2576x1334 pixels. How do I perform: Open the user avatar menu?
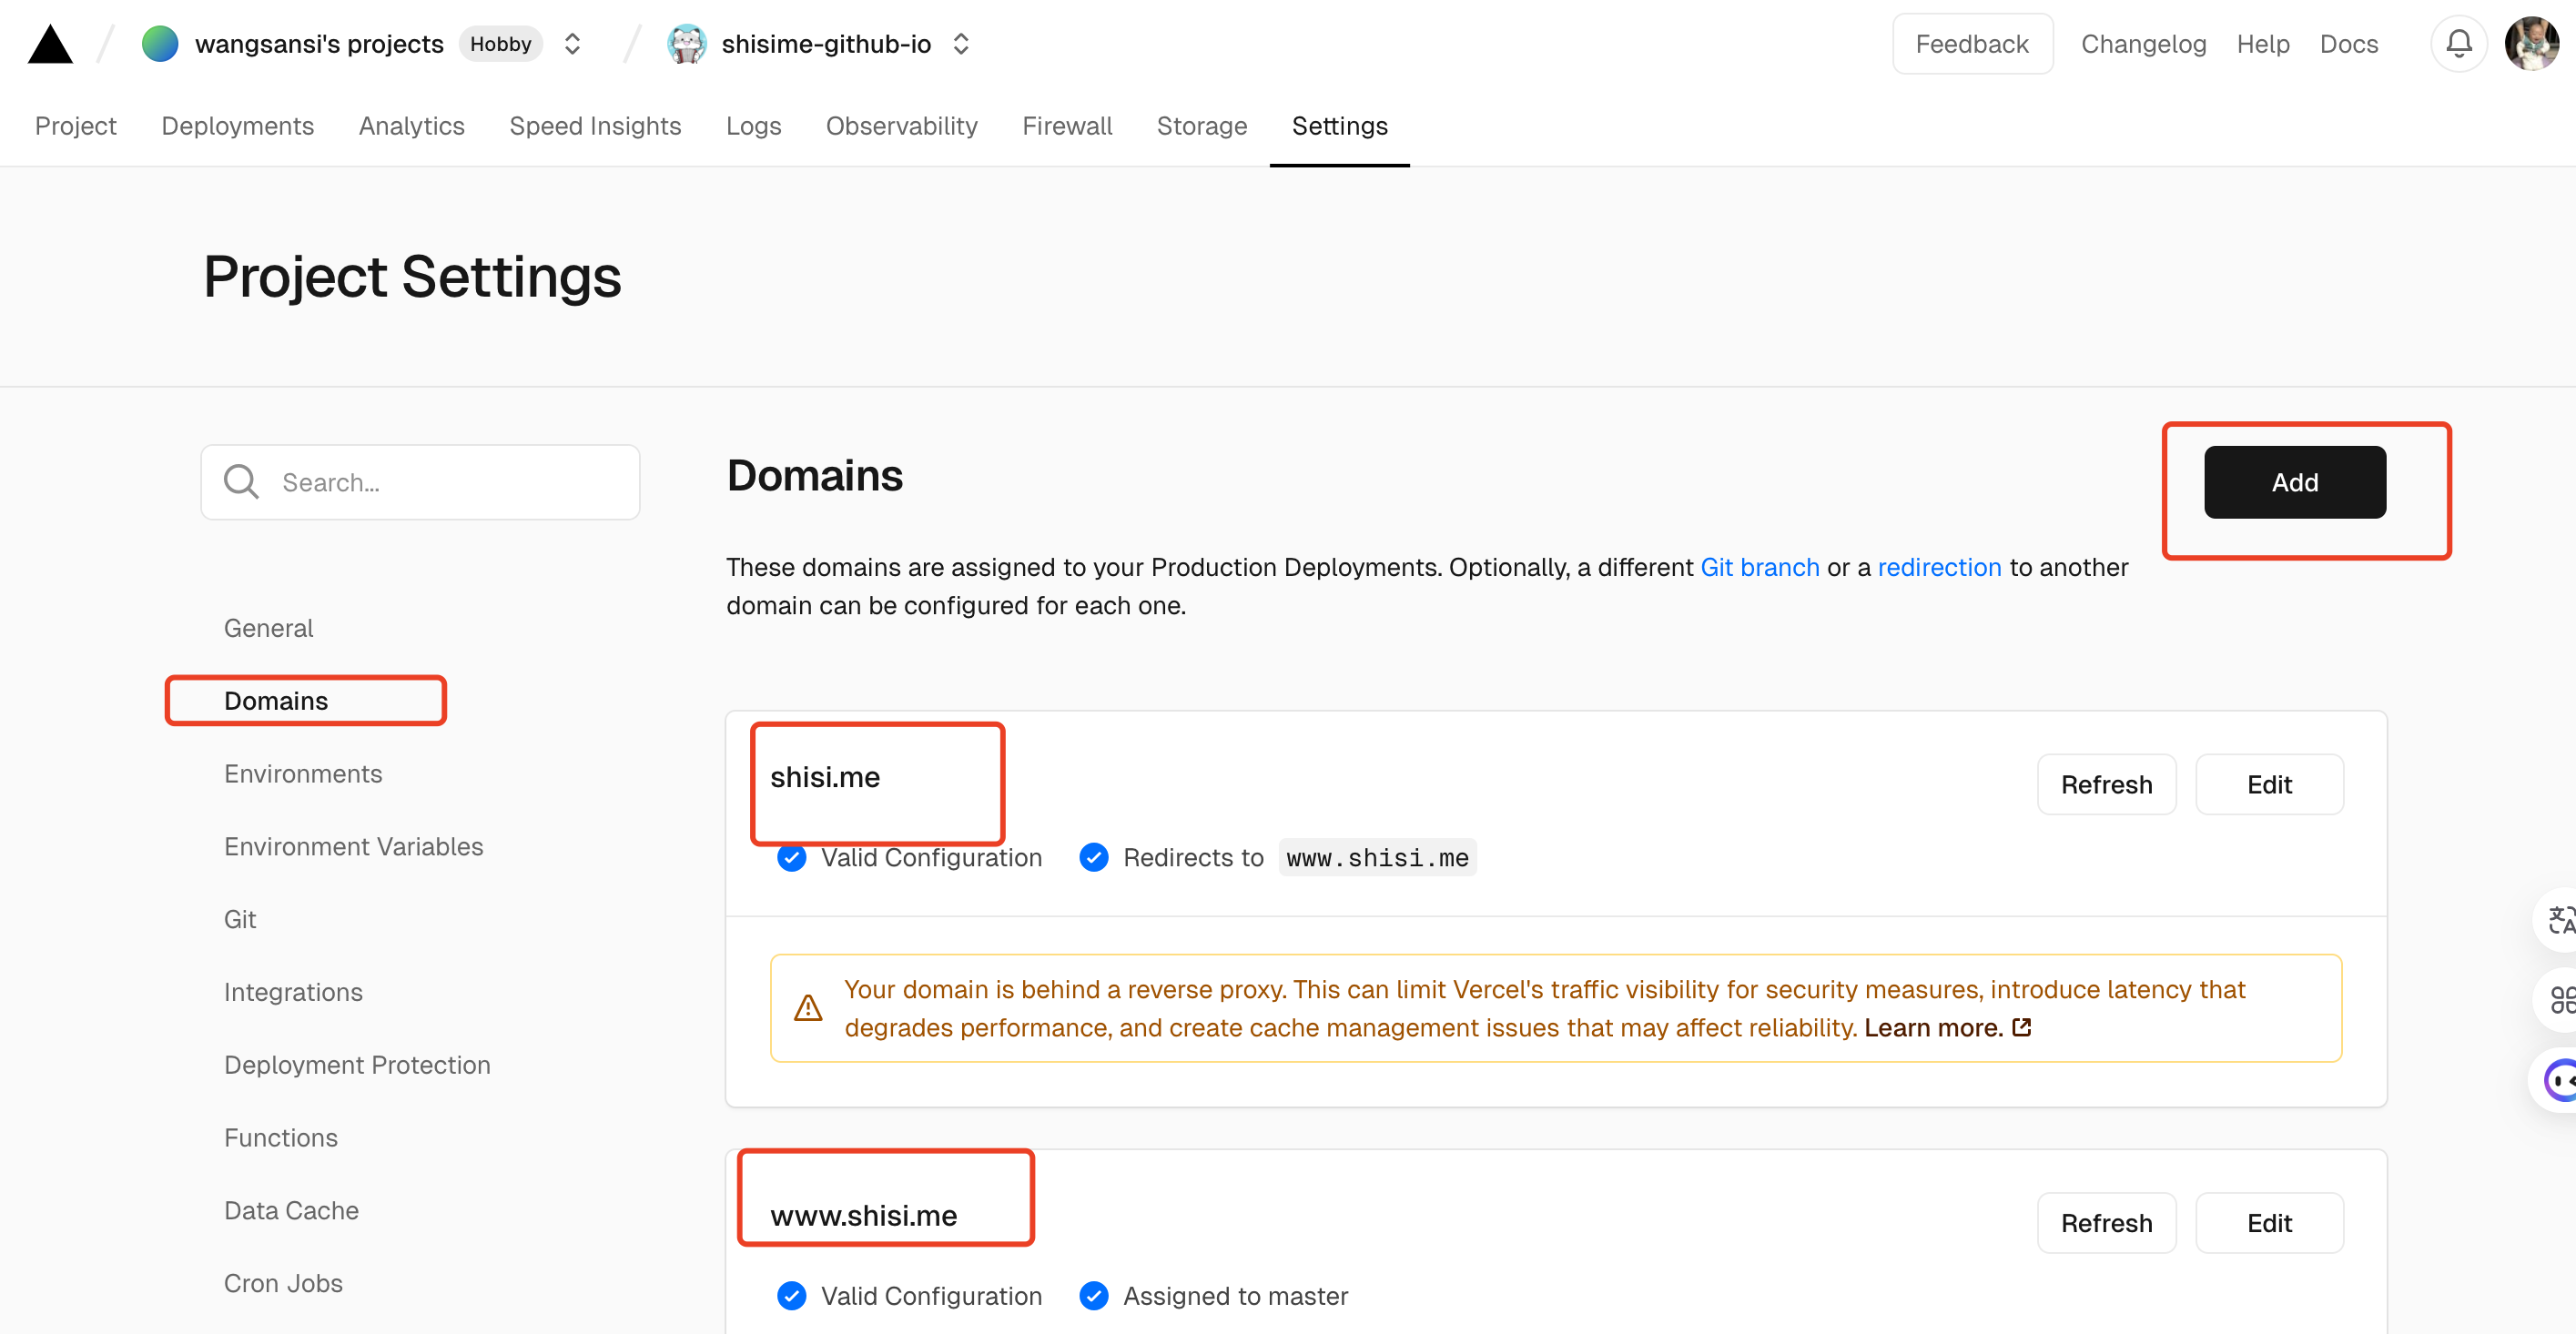pos(2532,44)
